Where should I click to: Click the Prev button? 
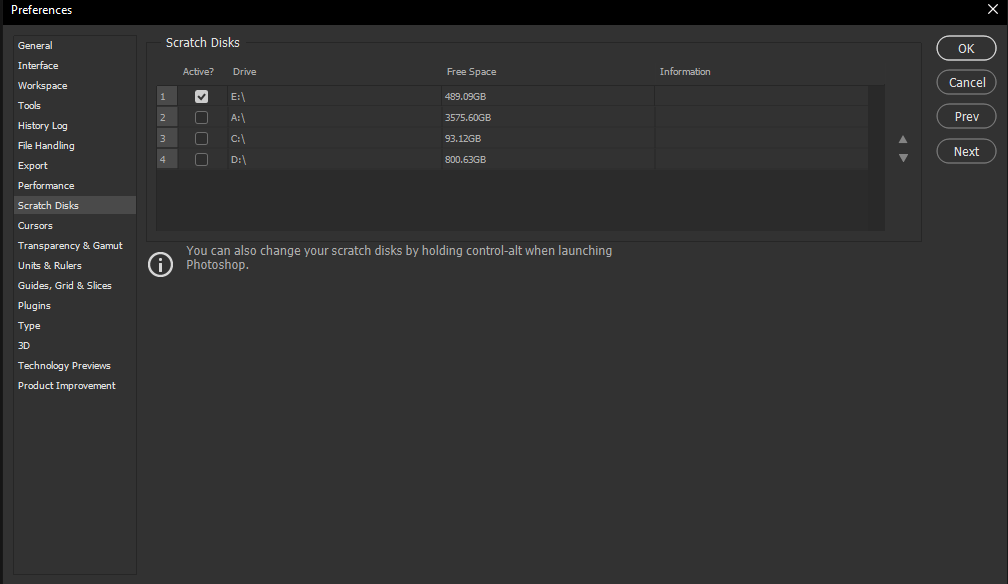966,117
